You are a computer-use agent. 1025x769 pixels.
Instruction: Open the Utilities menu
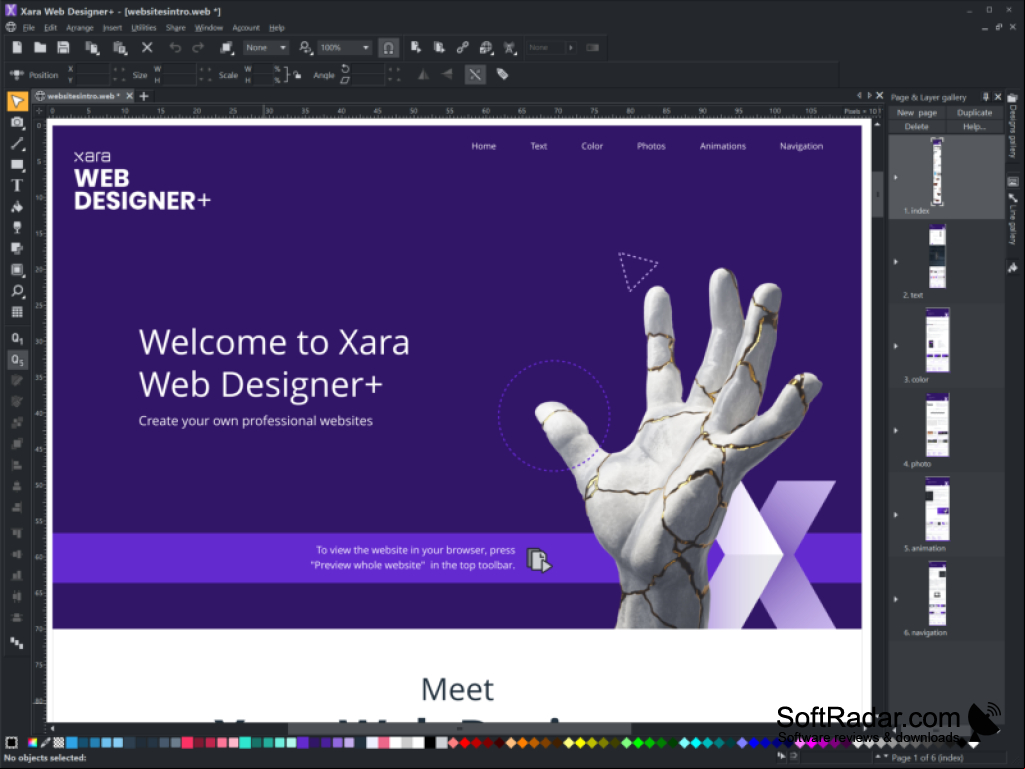tap(144, 28)
